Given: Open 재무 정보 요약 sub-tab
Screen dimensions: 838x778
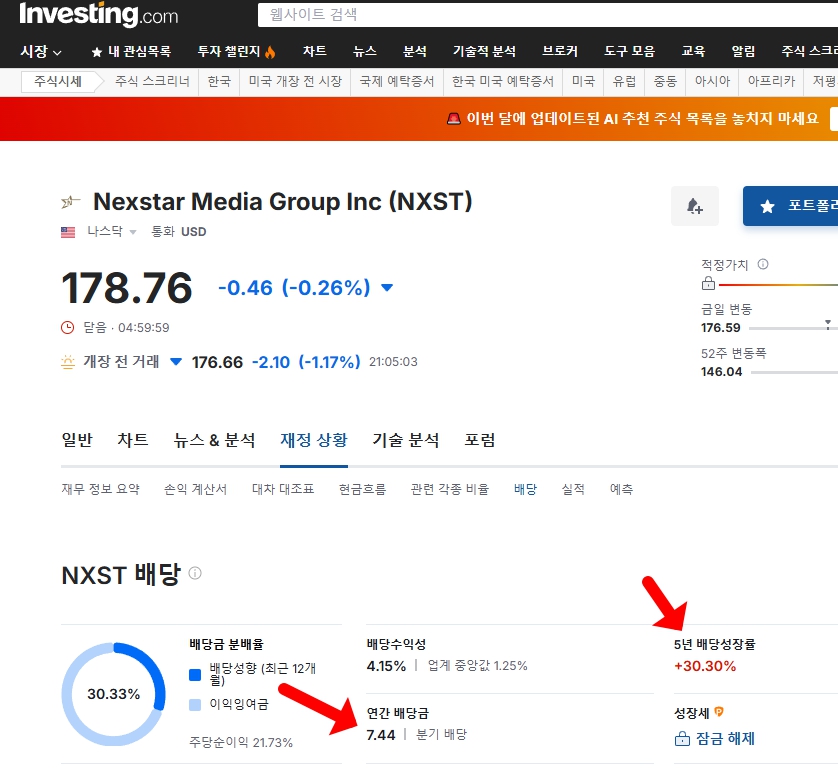Looking at the screenshot, I should point(100,489).
